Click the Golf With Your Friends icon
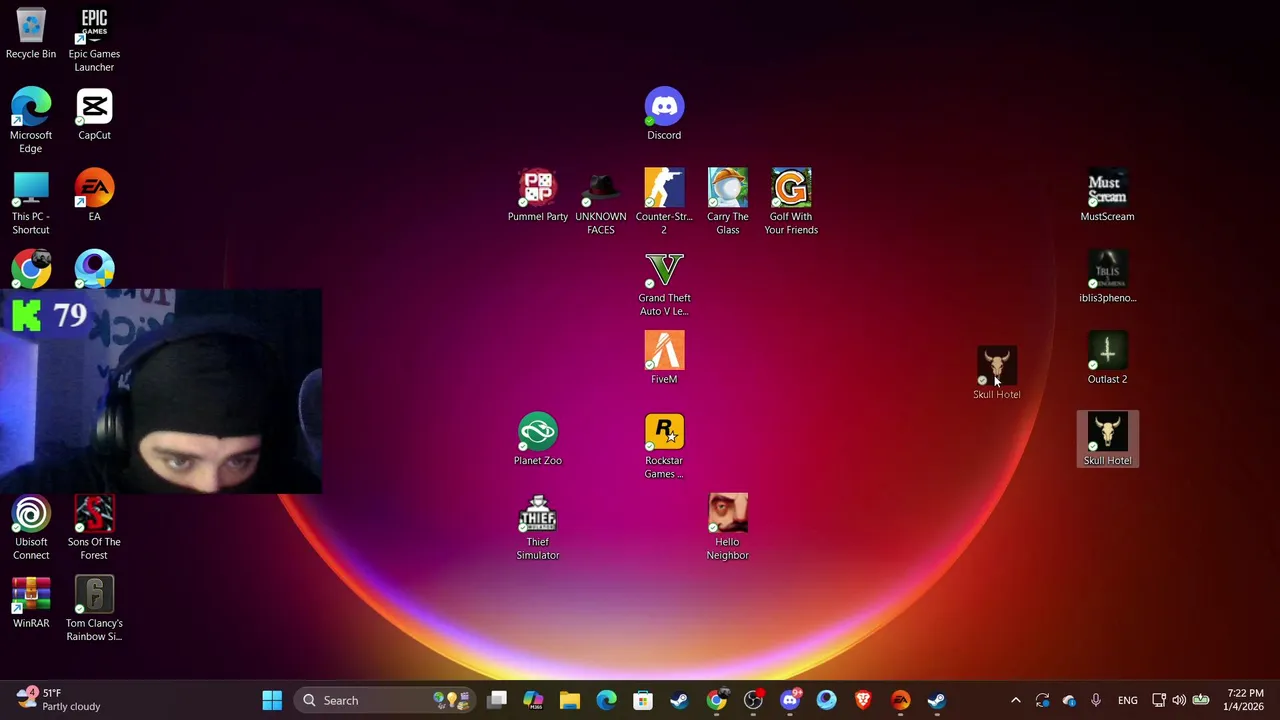The width and height of the screenshot is (1280, 720). [x=791, y=202]
